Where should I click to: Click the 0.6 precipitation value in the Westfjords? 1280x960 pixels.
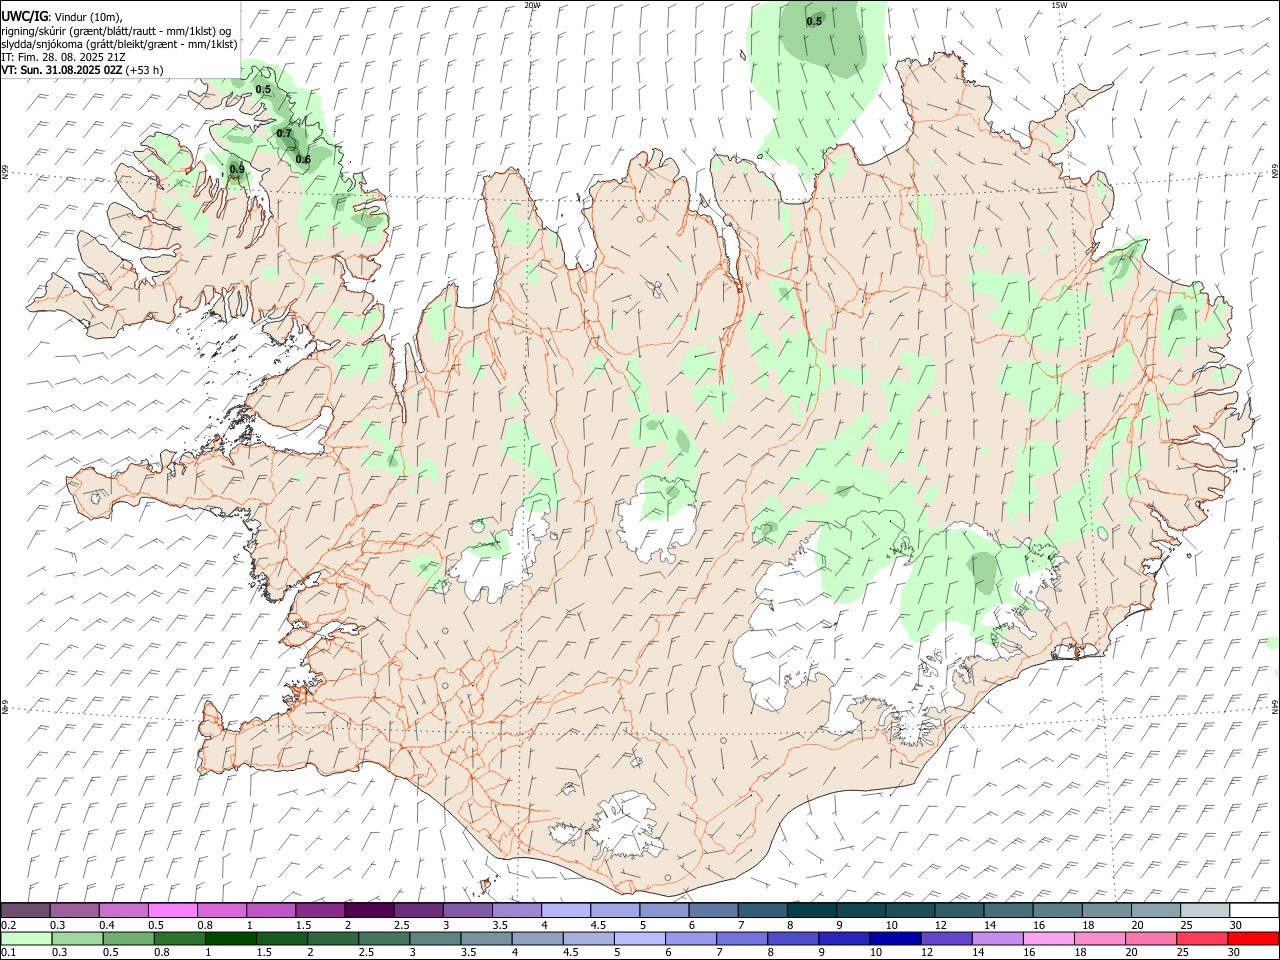[303, 159]
